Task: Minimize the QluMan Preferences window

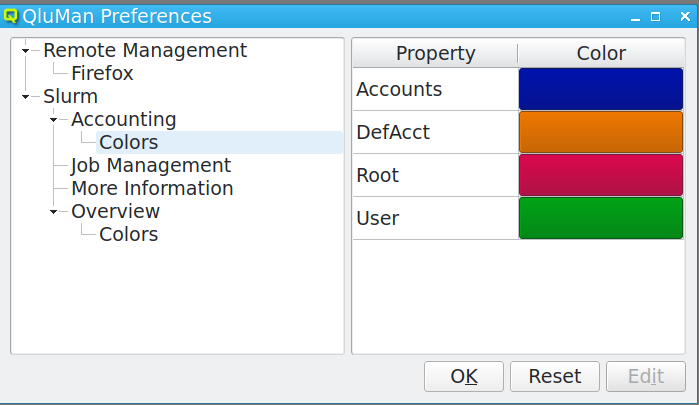Action: click(x=635, y=17)
